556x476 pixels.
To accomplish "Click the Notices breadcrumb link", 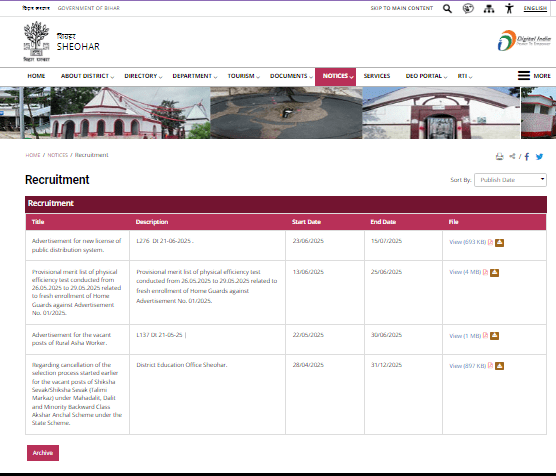I will pos(57,155).
